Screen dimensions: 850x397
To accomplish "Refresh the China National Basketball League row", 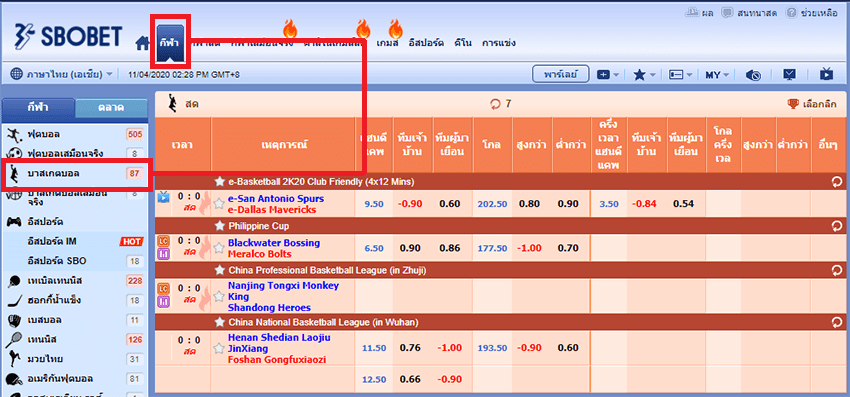I will tap(837, 322).
